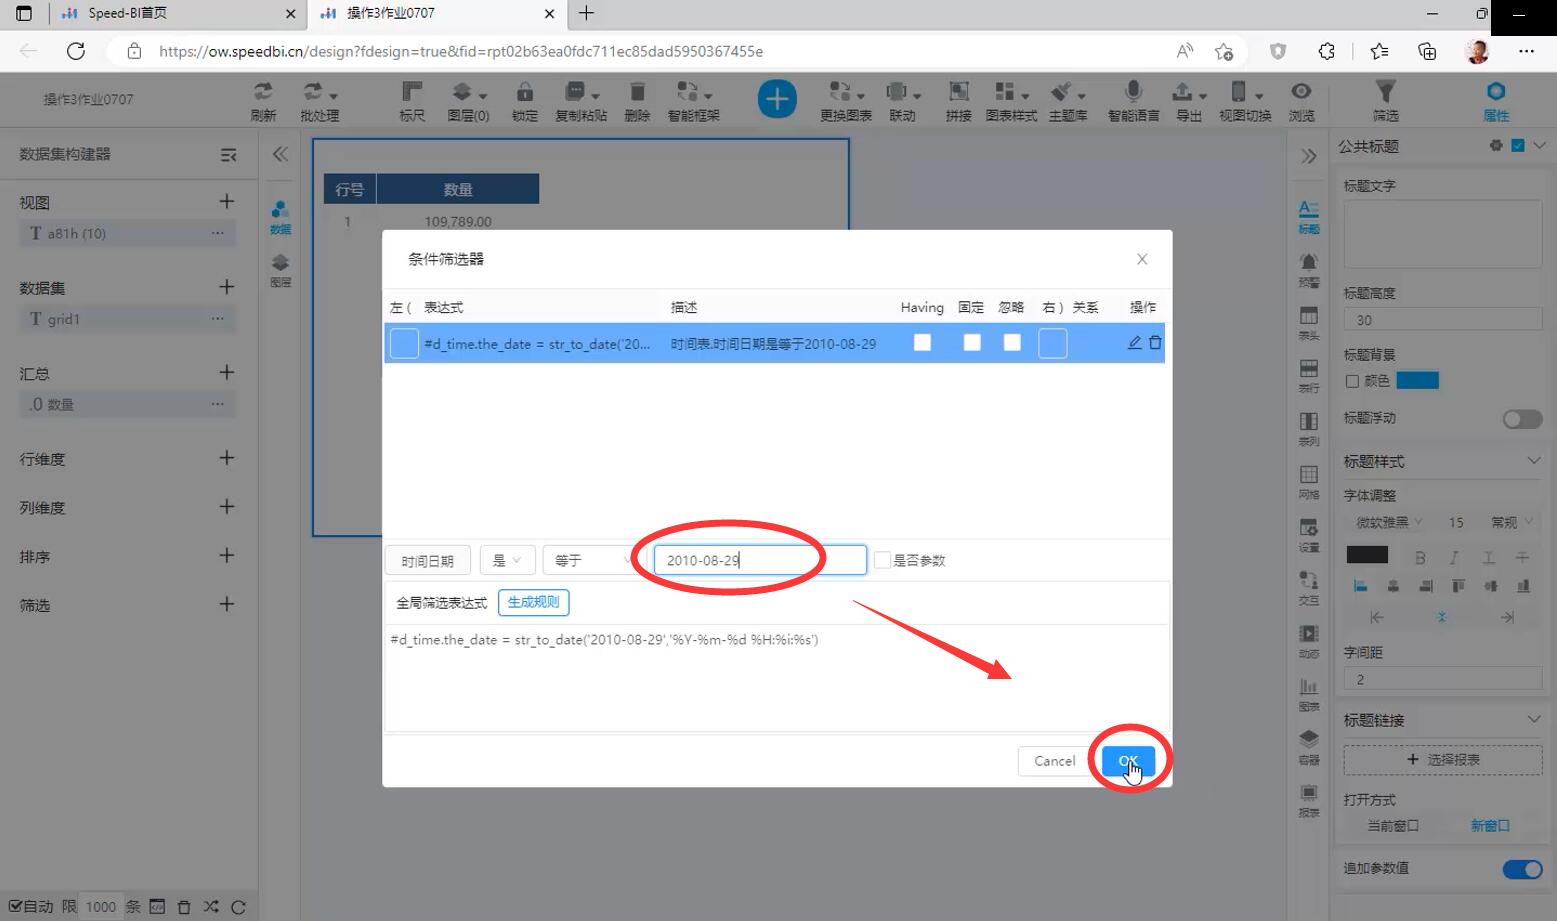Open the 是 dropdown in the condition row
The height and width of the screenshot is (921, 1557).
(x=507, y=560)
